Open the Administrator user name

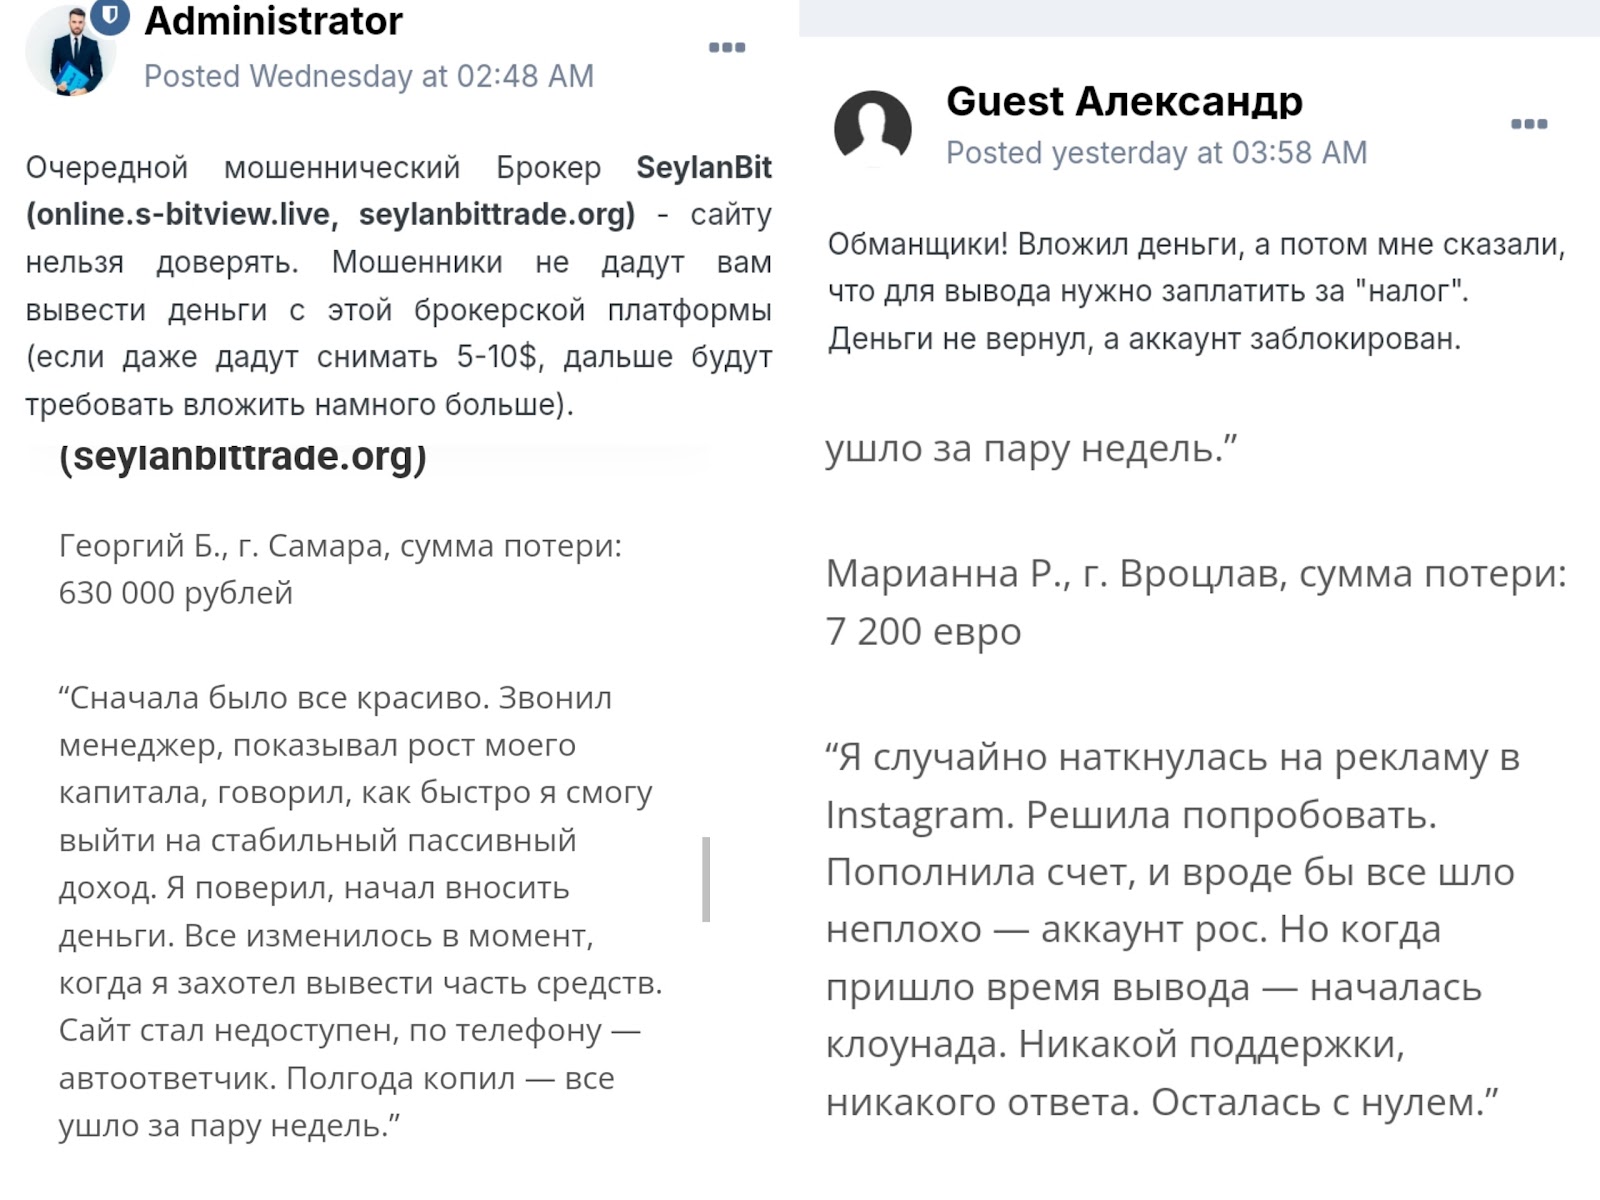[x=273, y=21]
